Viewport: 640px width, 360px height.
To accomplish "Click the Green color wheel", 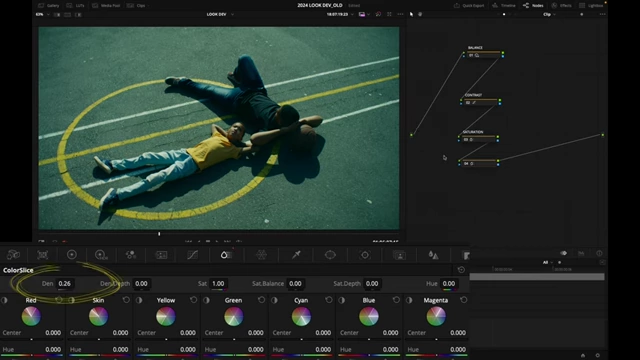I will (x=233, y=316).
